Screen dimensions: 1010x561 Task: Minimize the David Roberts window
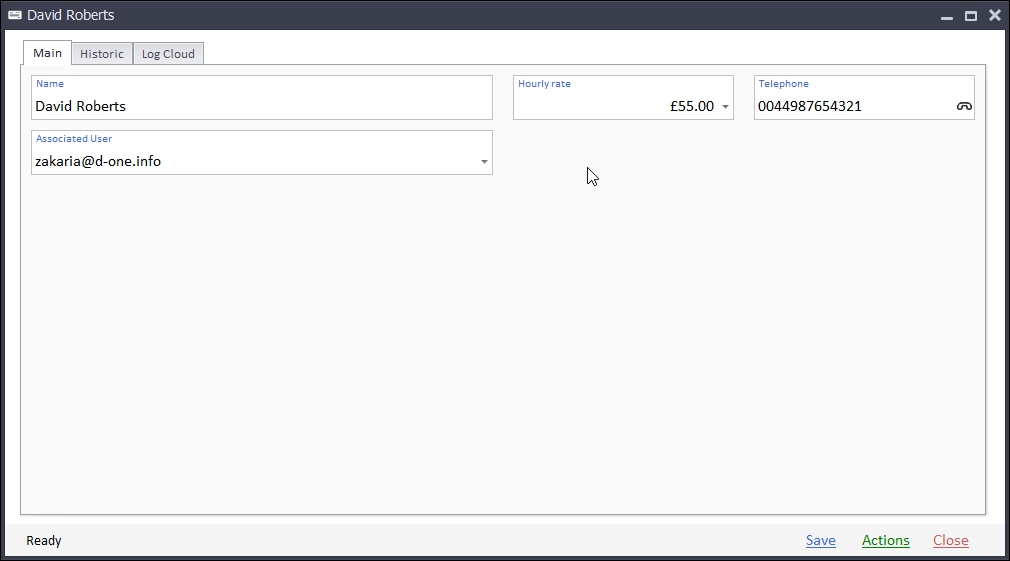pyautogui.click(x=946, y=16)
